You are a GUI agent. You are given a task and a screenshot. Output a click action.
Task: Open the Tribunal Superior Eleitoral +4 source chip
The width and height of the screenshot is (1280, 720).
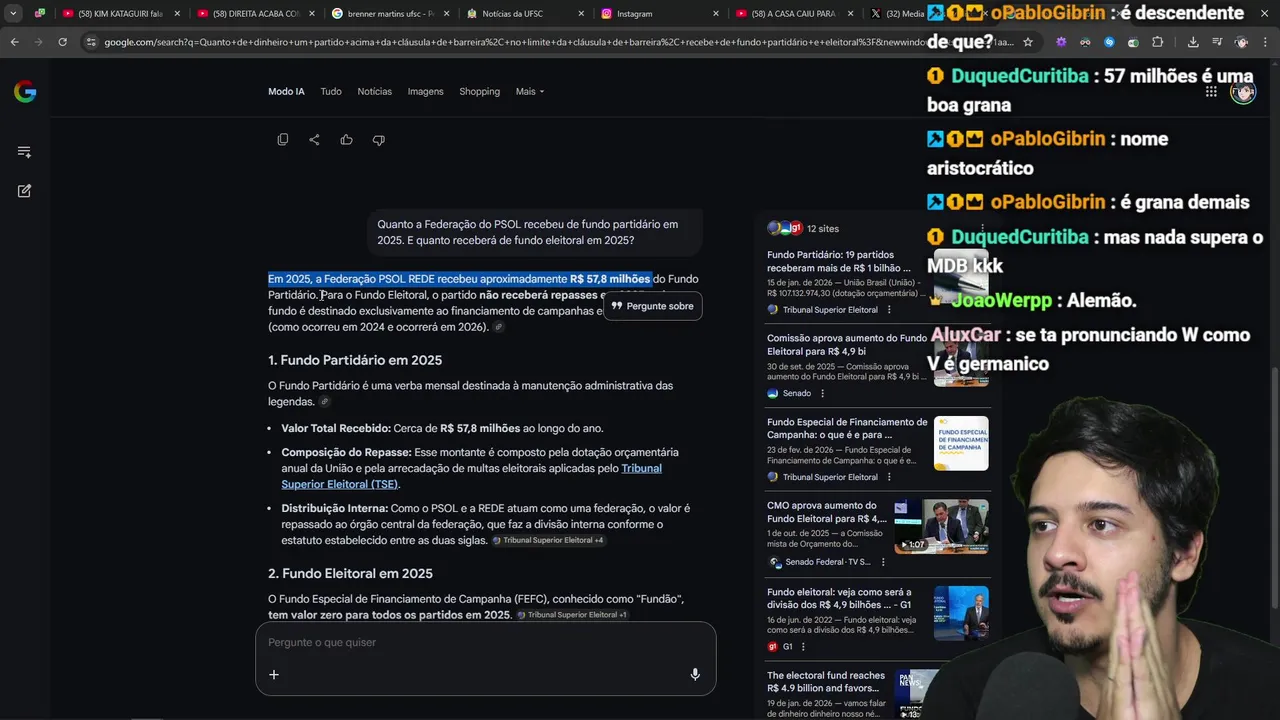pos(548,540)
